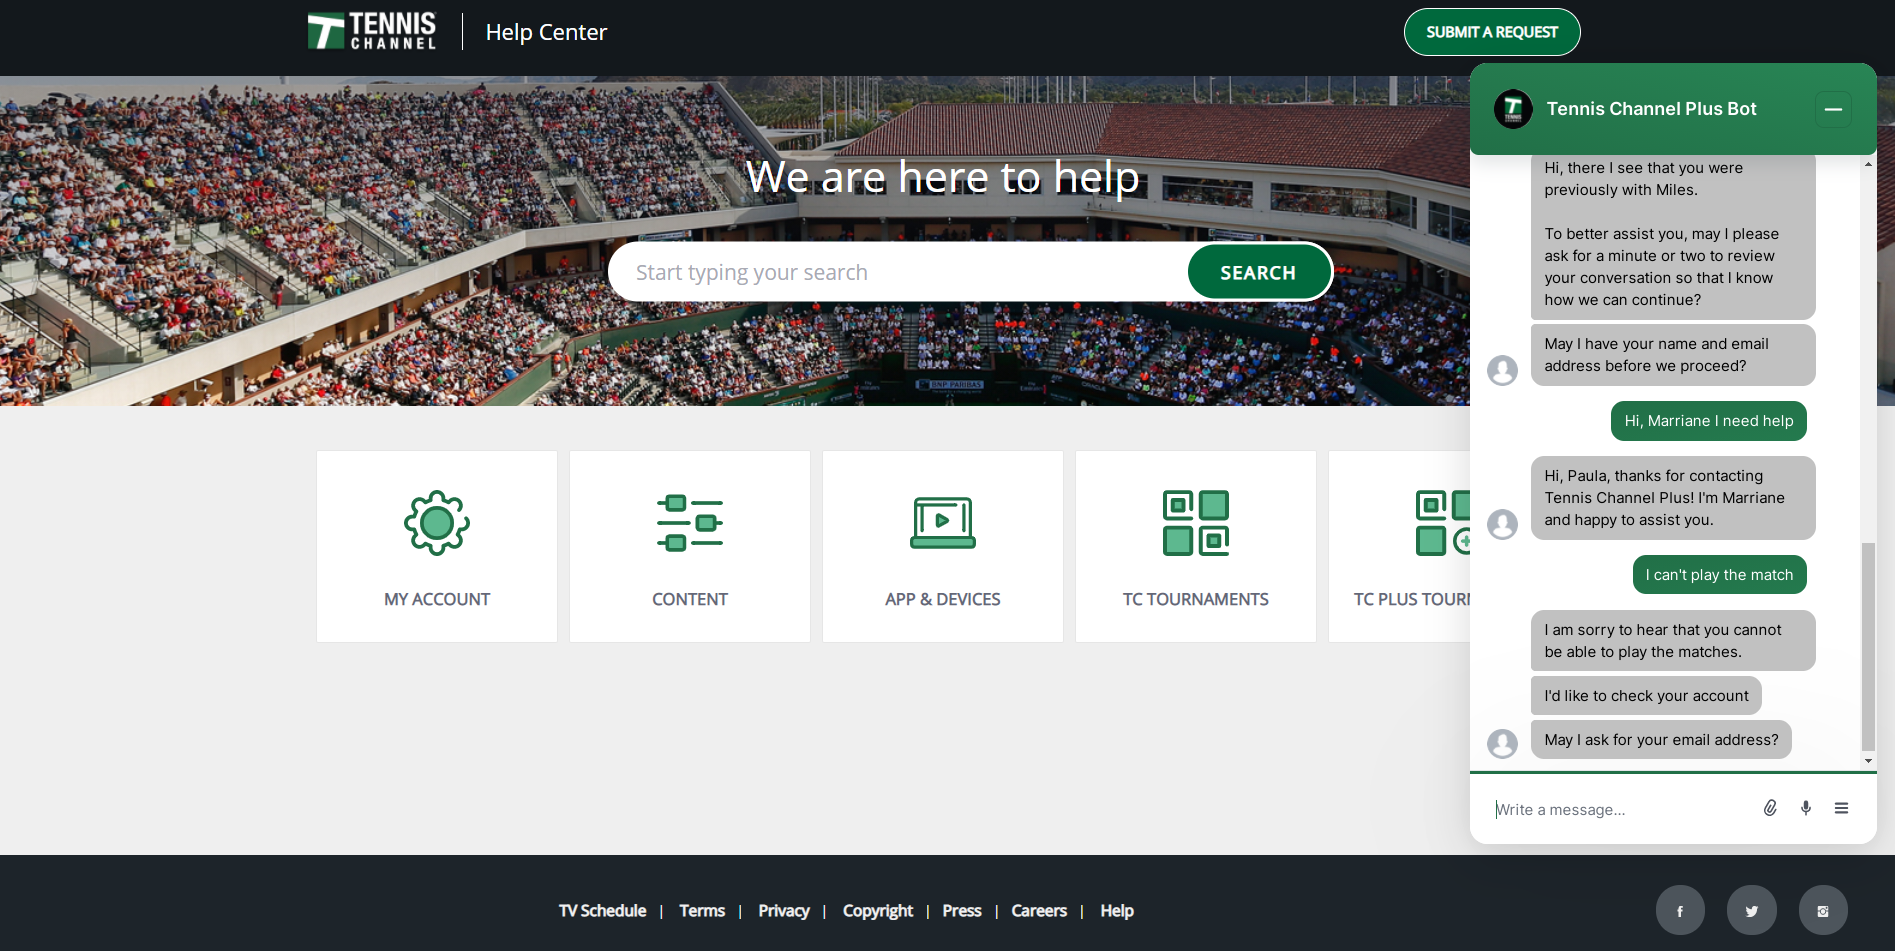Click agent avatar beside Marriane greeting
The height and width of the screenshot is (951, 1895).
[1502, 524]
